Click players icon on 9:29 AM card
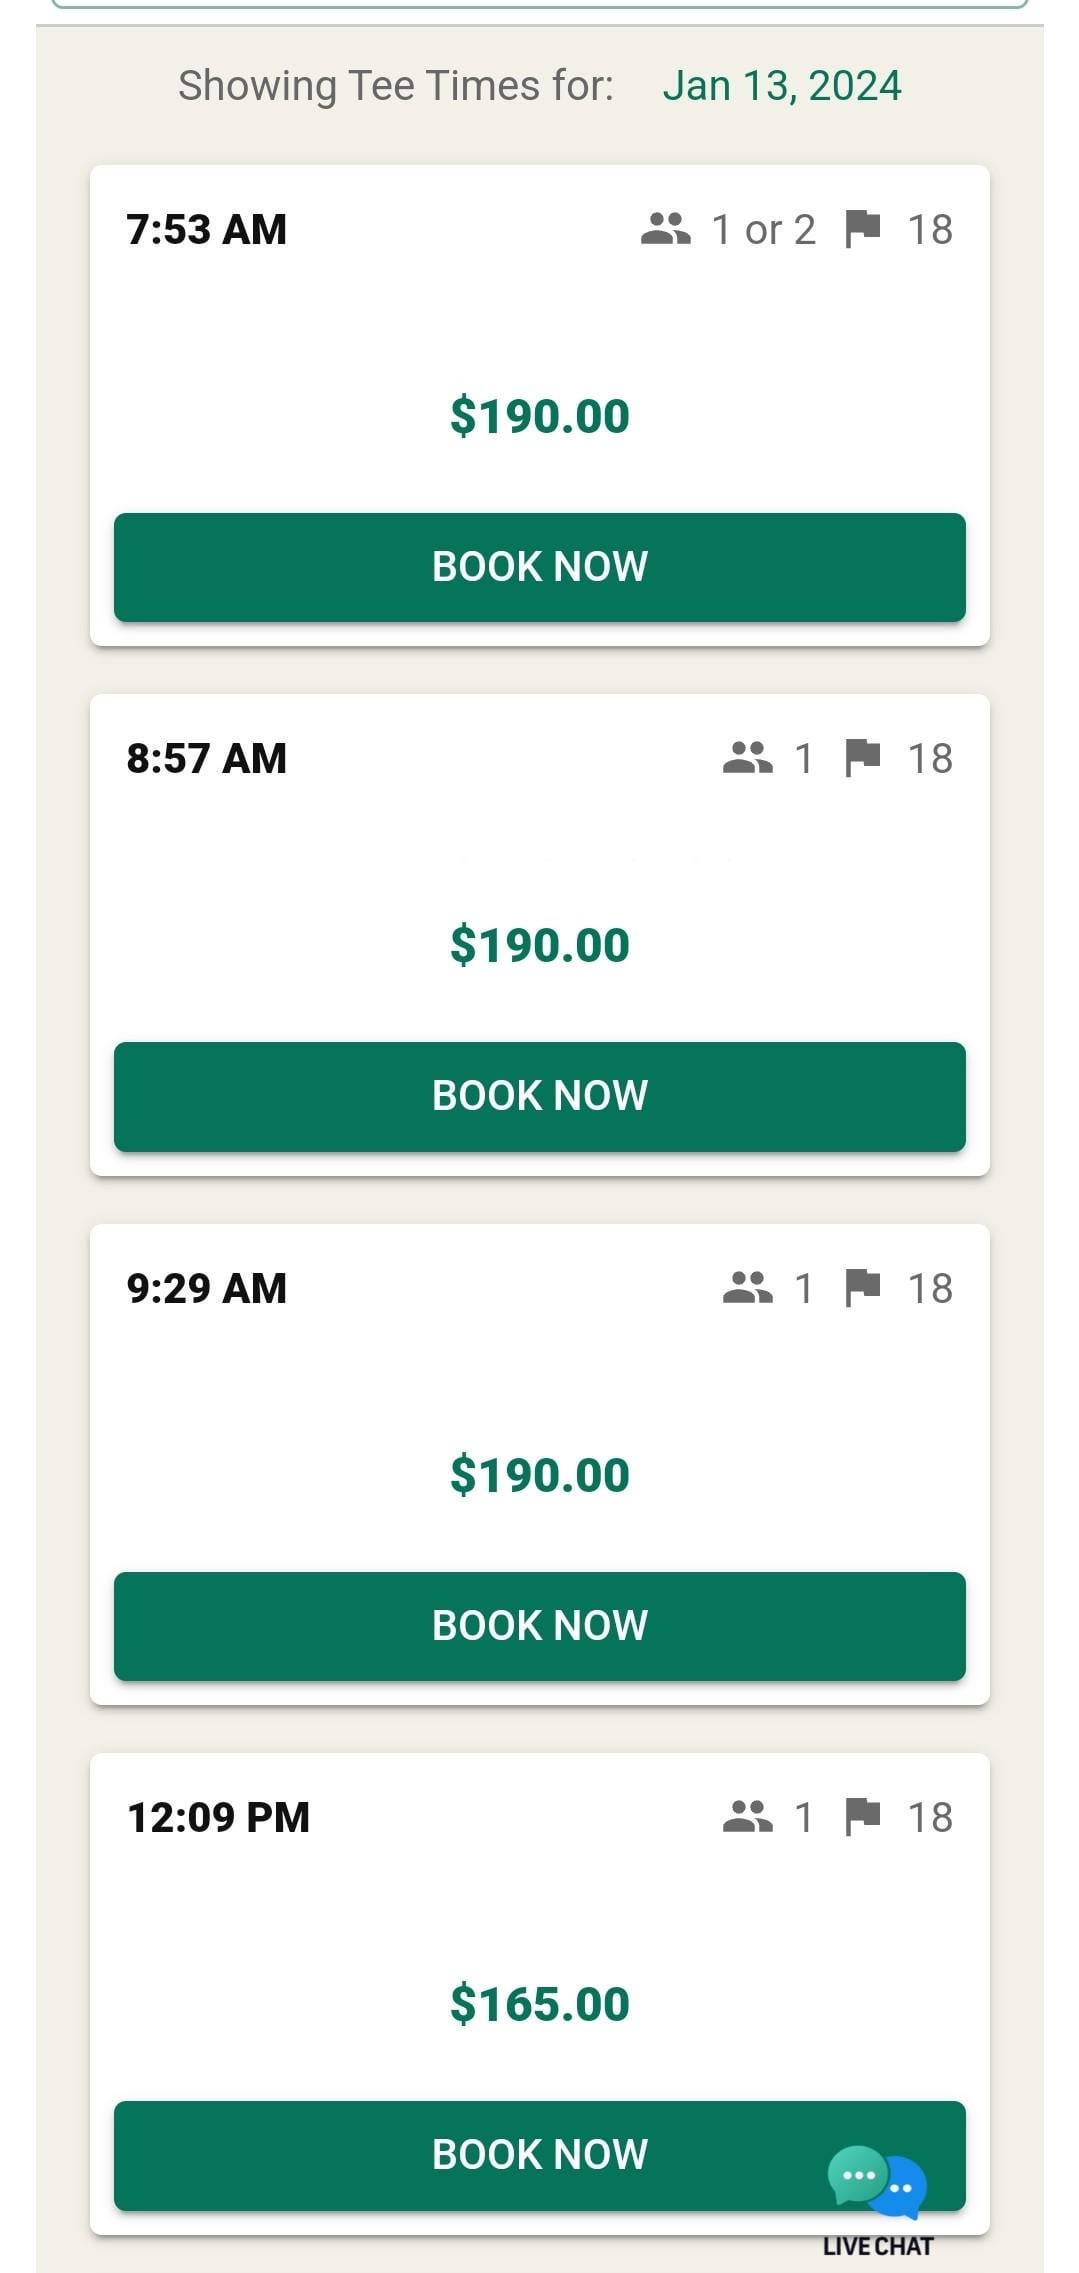1079x2273 pixels. pyautogui.click(x=748, y=1288)
